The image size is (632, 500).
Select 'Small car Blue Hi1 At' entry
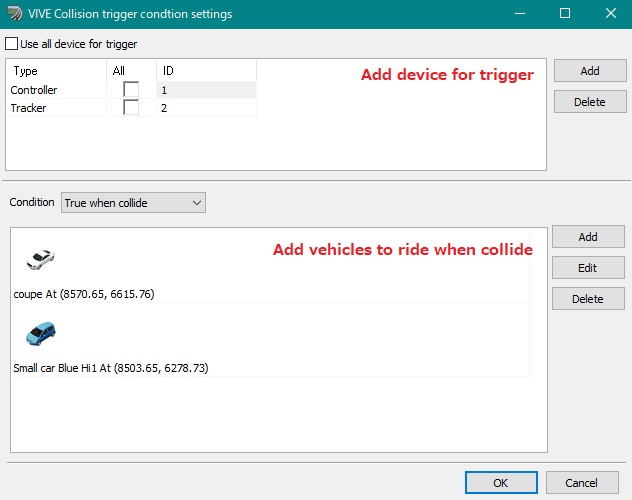coord(271,340)
